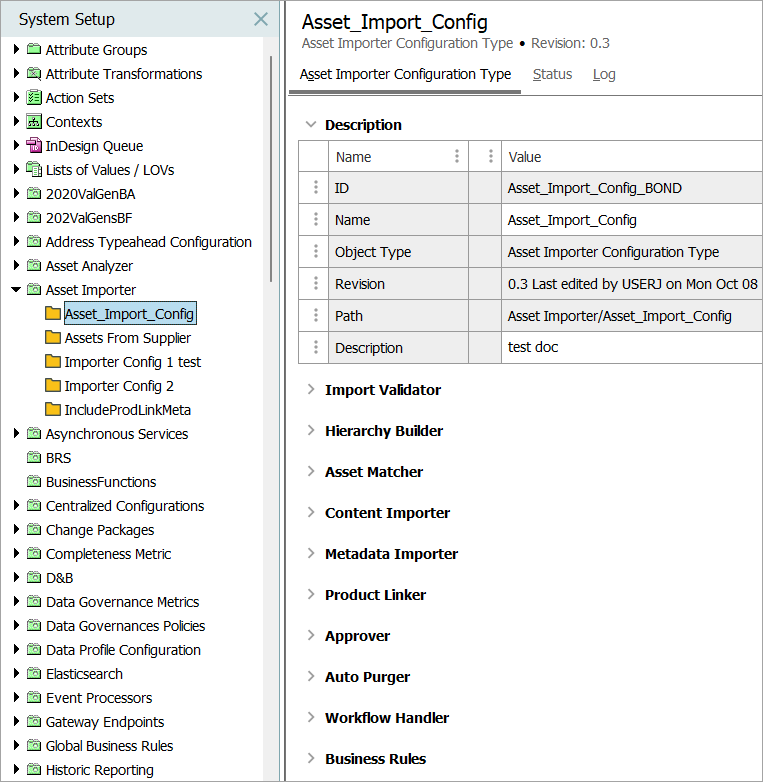
Task: Click the InDesign Queue icon
Action: [x=34, y=146]
